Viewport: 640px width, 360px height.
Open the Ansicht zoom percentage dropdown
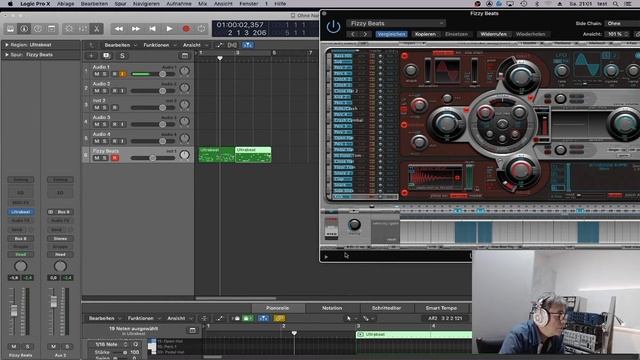pyautogui.click(x=617, y=34)
